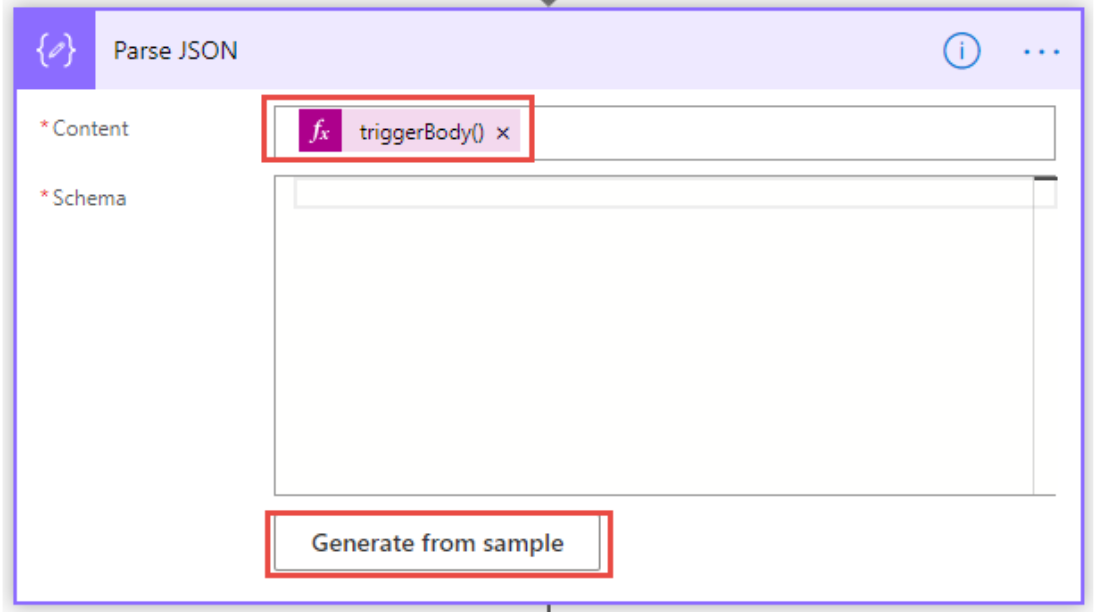
Task: Open the ellipsis more-options menu
Action: pyautogui.click(x=1041, y=51)
